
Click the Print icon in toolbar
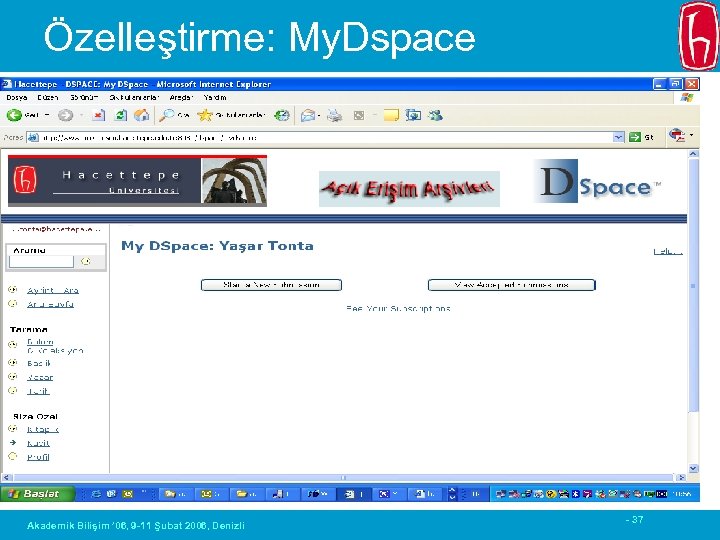click(334, 115)
